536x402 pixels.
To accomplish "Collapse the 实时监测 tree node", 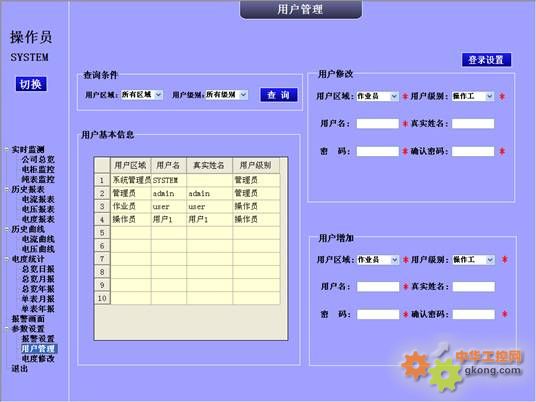I will (7, 149).
